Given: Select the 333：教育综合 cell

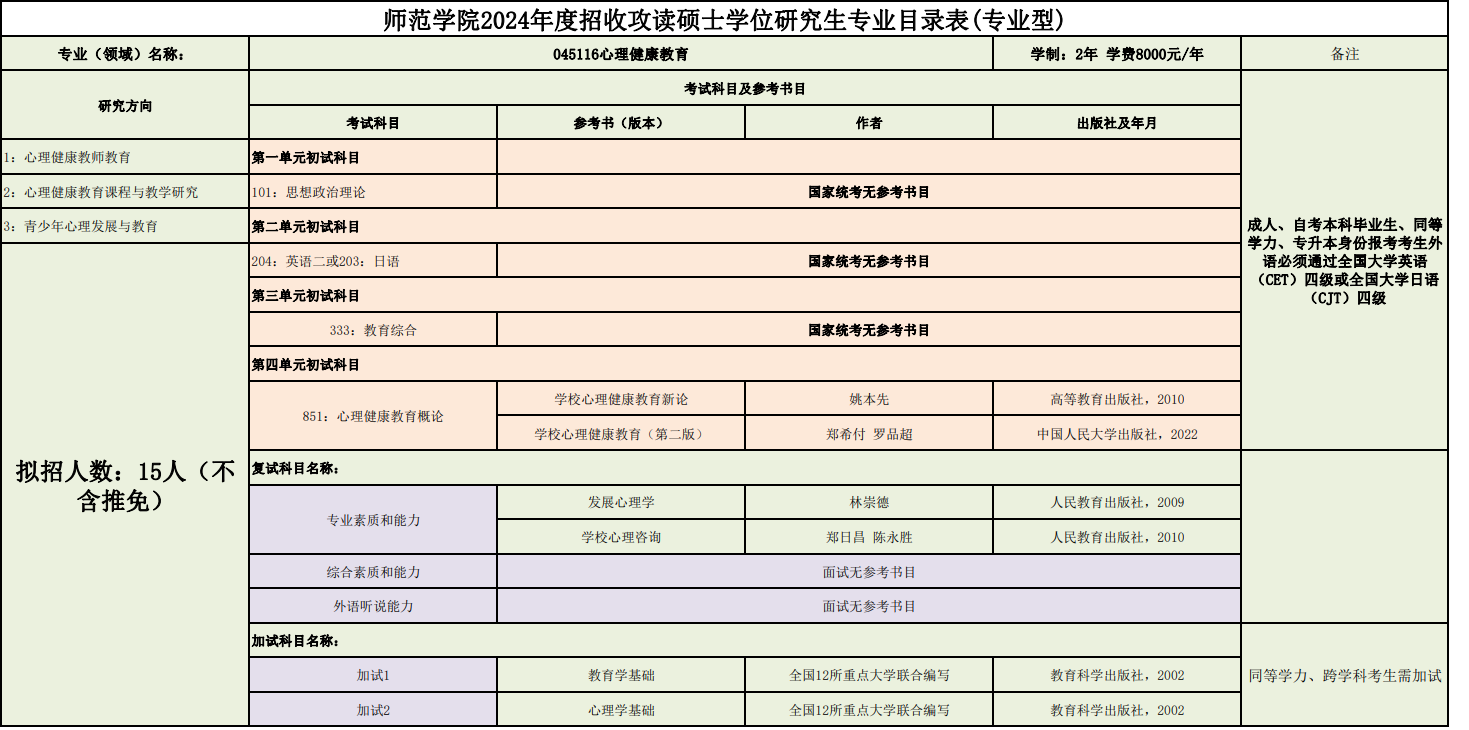Looking at the screenshot, I should (x=373, y=330).
